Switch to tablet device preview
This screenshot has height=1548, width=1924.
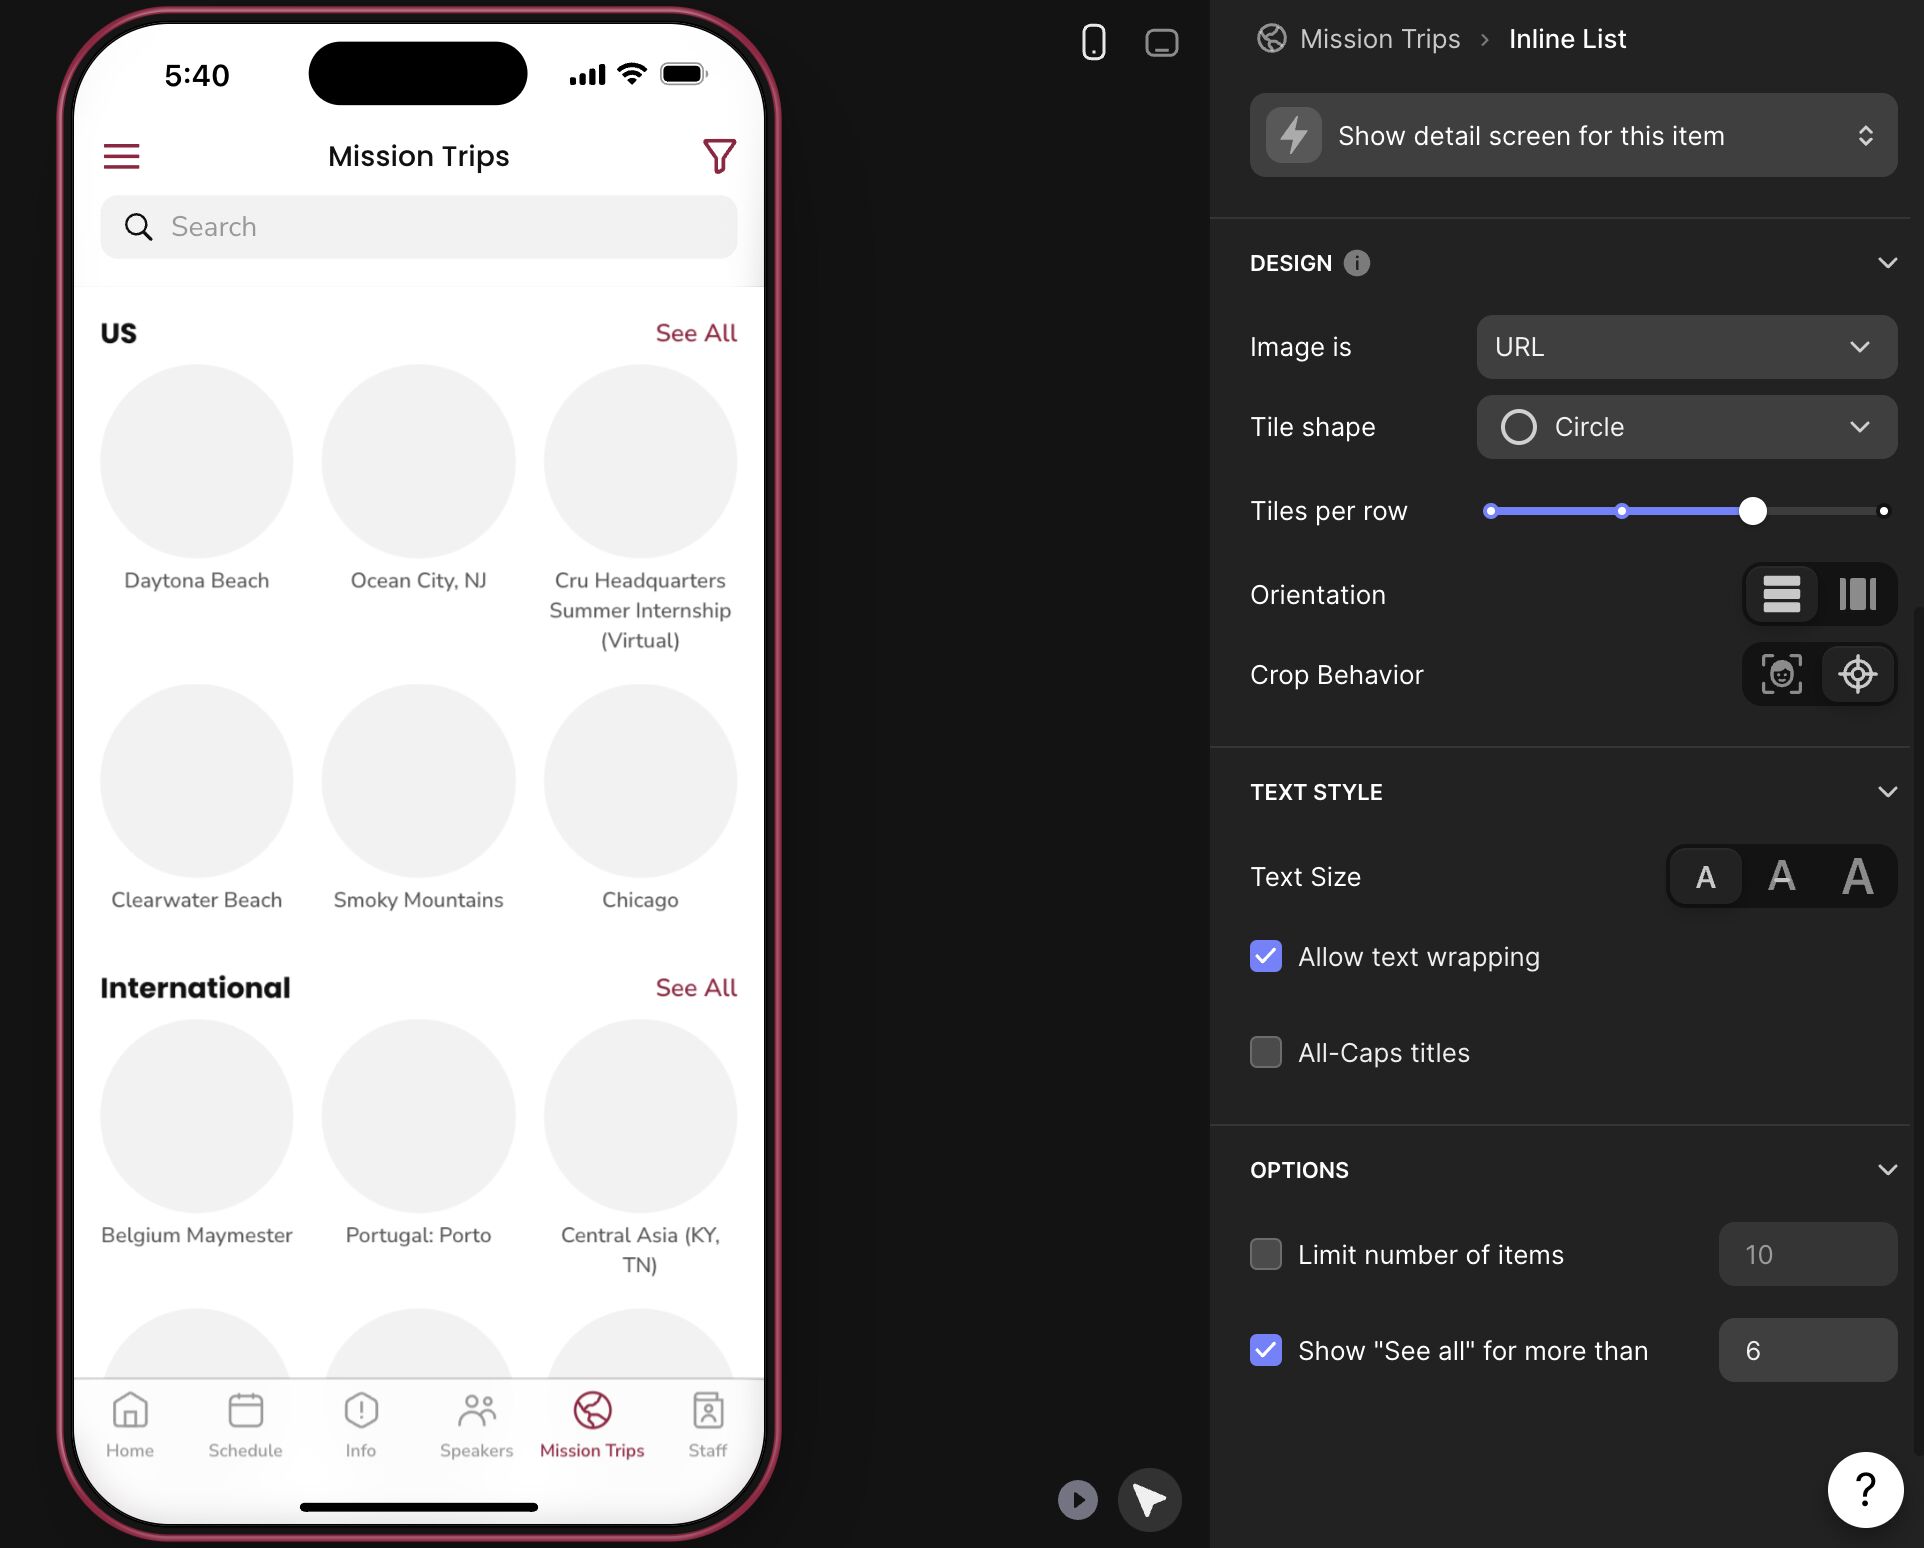pos(1161,42)
